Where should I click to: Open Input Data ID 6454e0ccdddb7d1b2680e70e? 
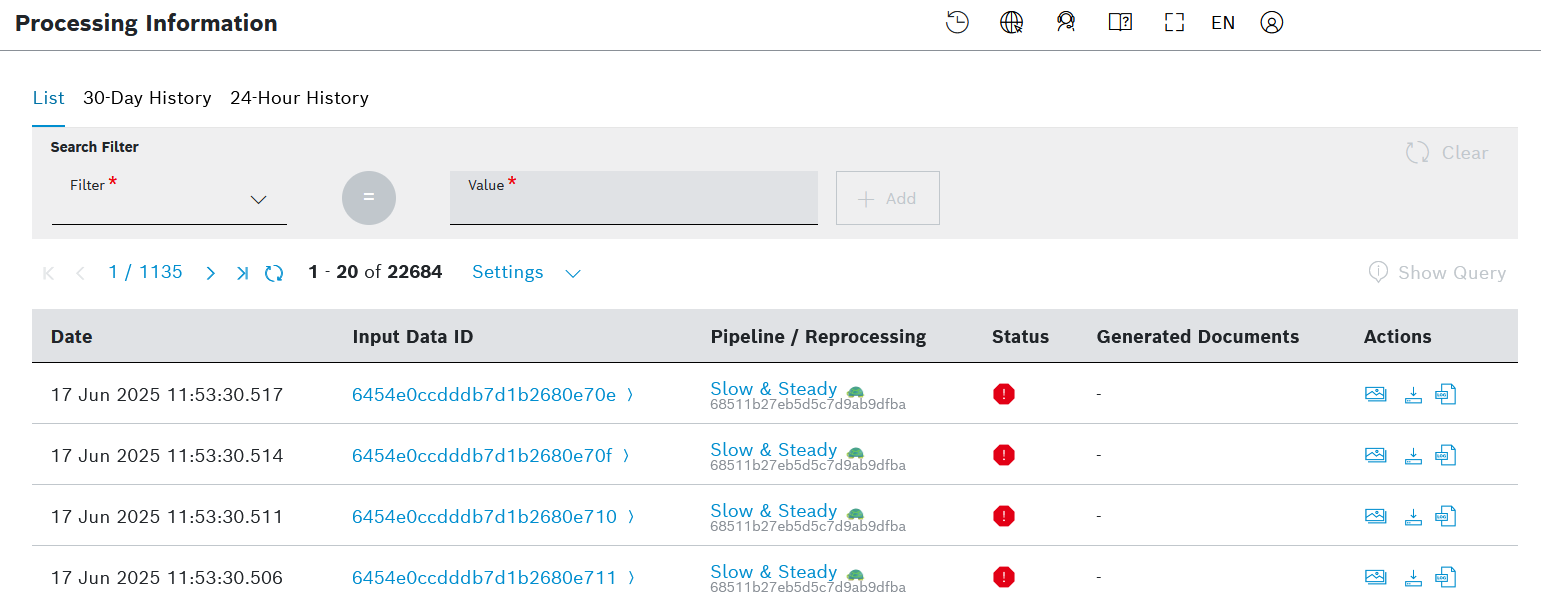pos(484,395)
